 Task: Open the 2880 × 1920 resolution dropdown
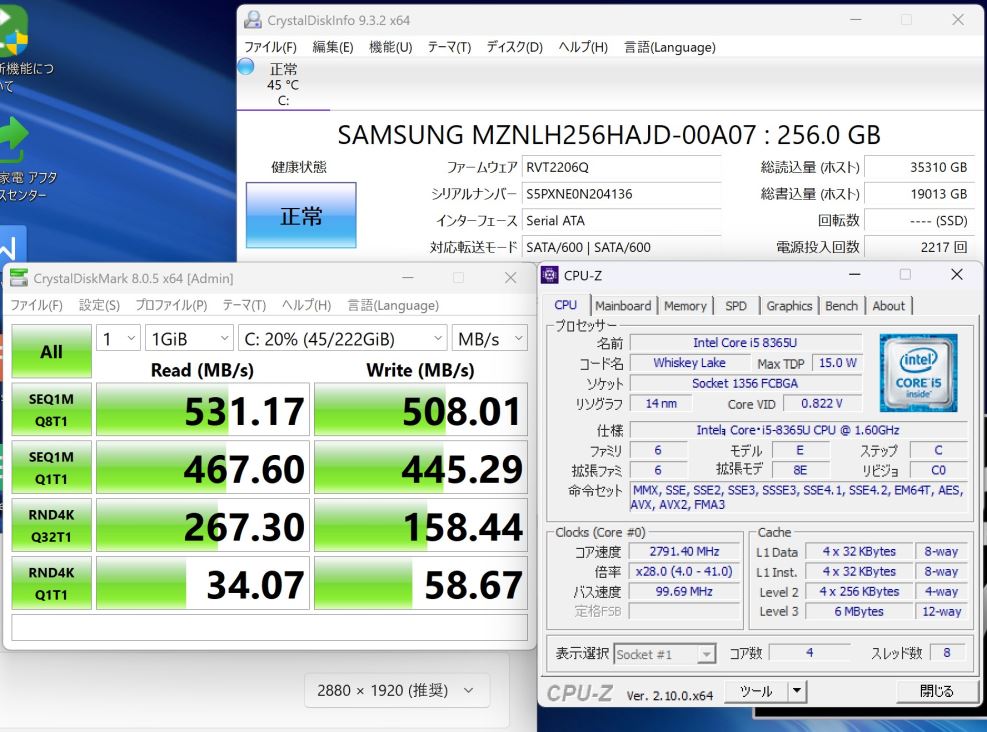click(x=395, y=690)
